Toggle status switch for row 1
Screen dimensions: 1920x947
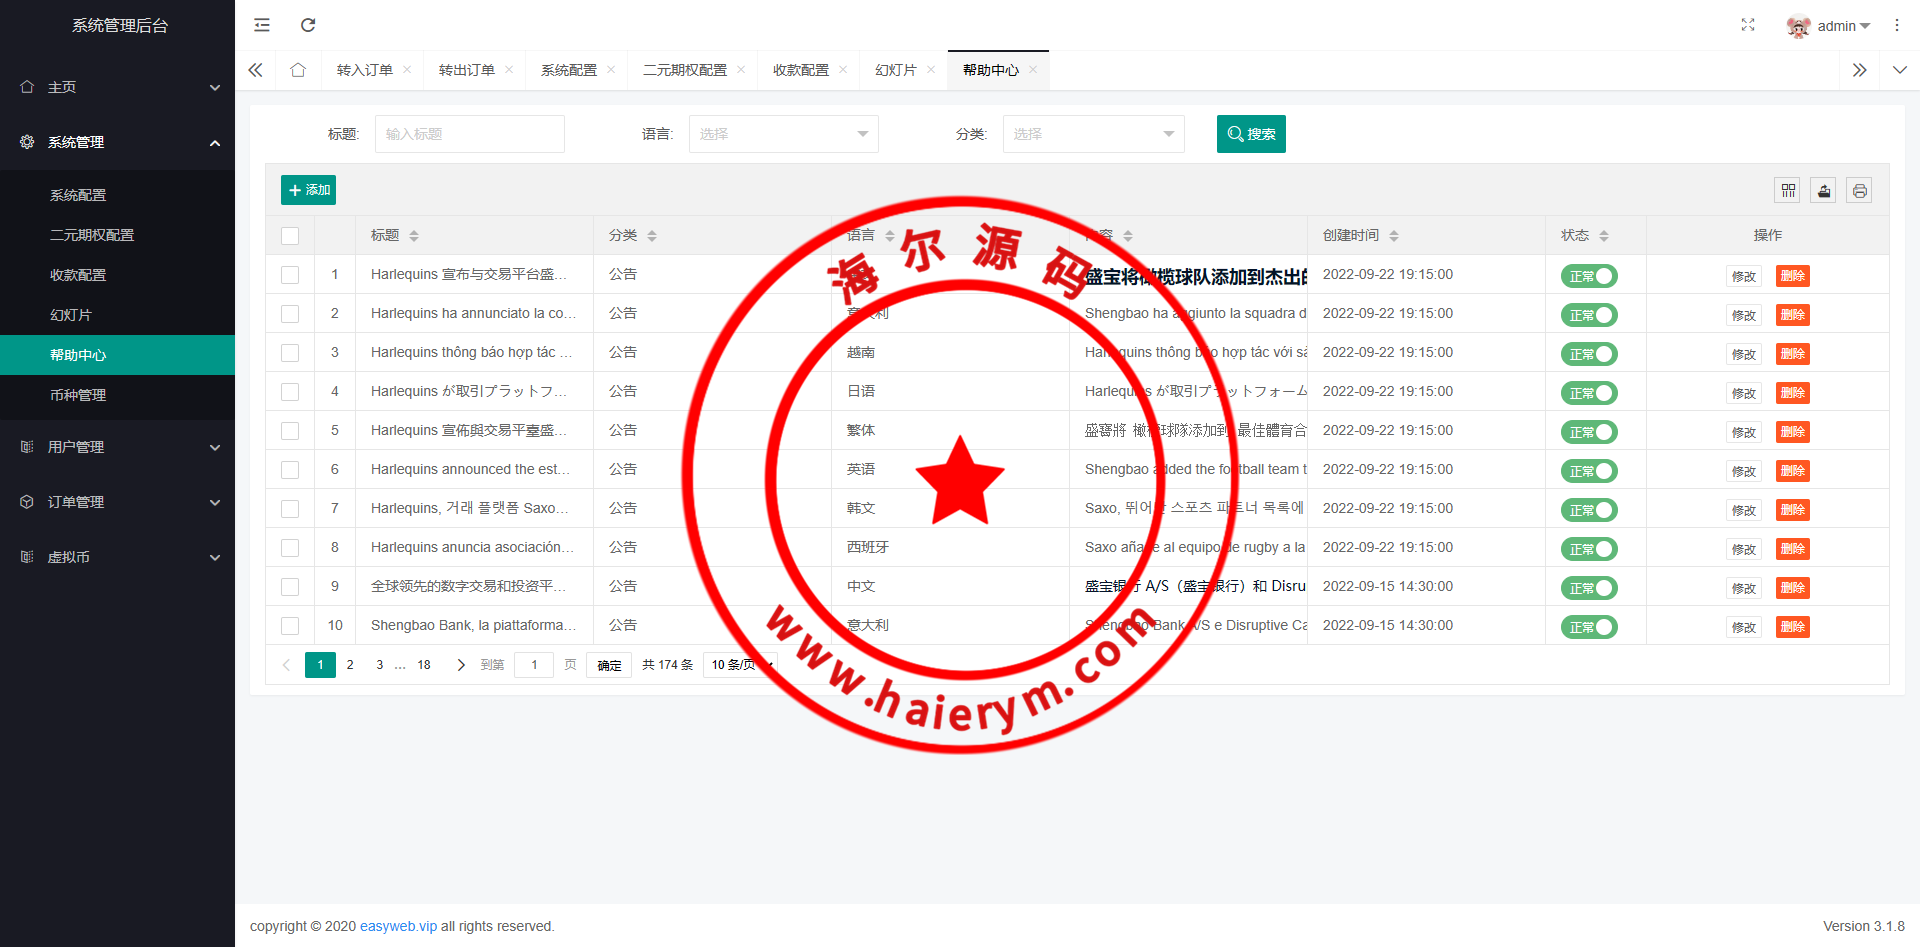1588,276
